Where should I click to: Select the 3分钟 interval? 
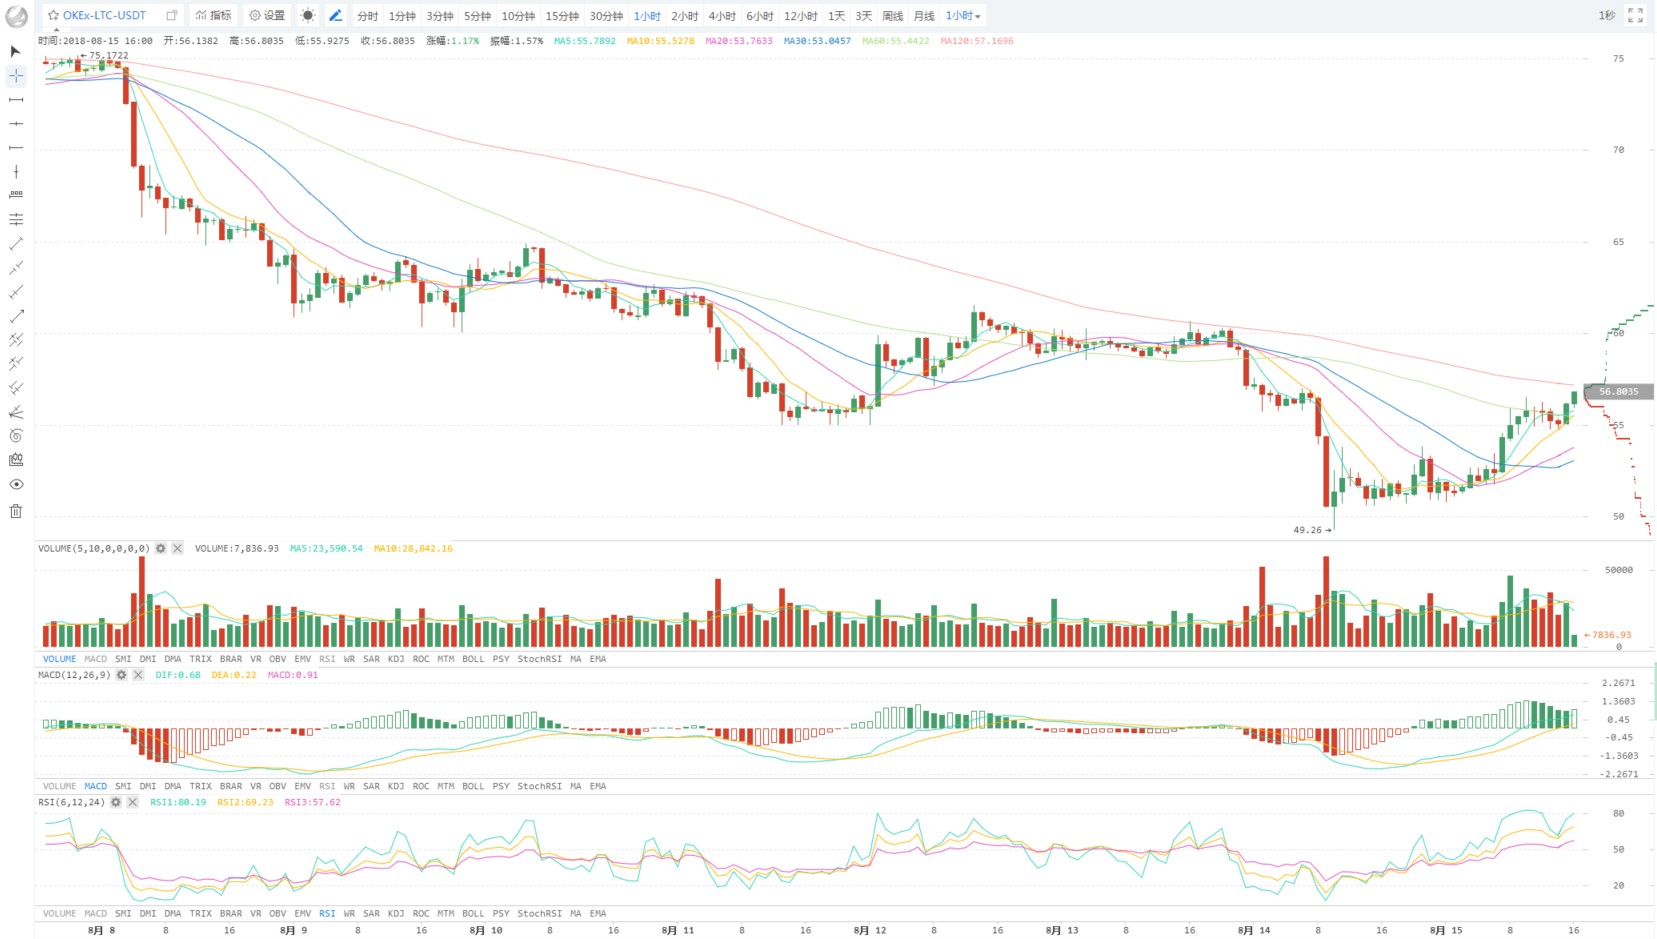coord(440,16)
